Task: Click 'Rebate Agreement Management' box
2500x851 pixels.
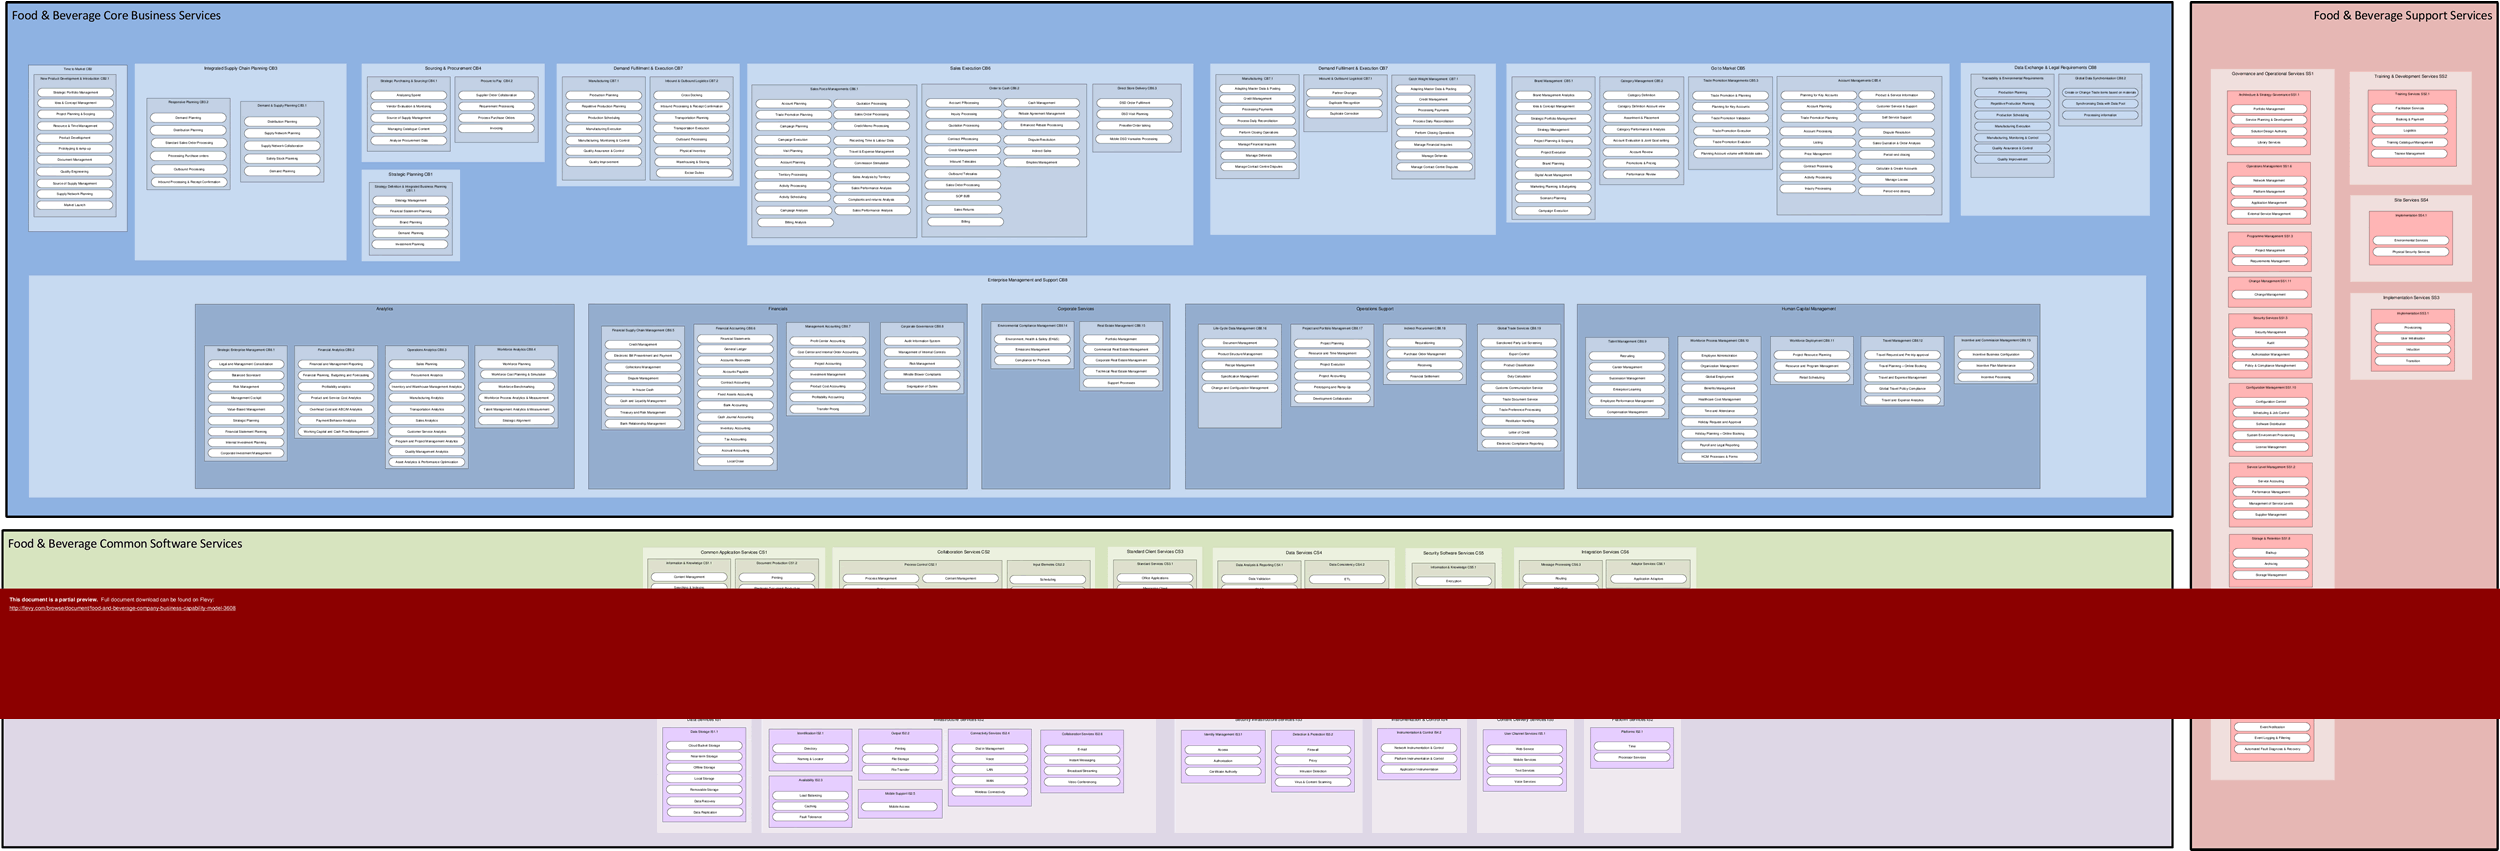Action: [1041, 113]
